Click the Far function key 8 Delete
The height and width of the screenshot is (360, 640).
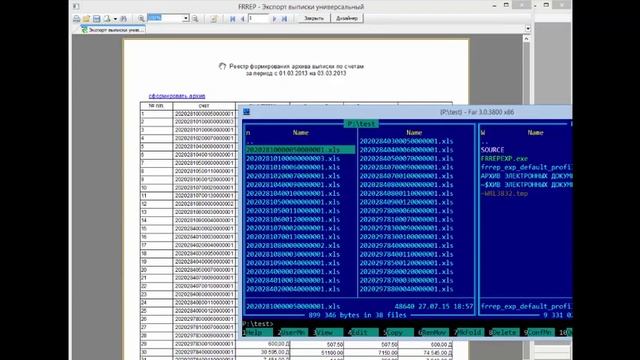click(504, 333)
